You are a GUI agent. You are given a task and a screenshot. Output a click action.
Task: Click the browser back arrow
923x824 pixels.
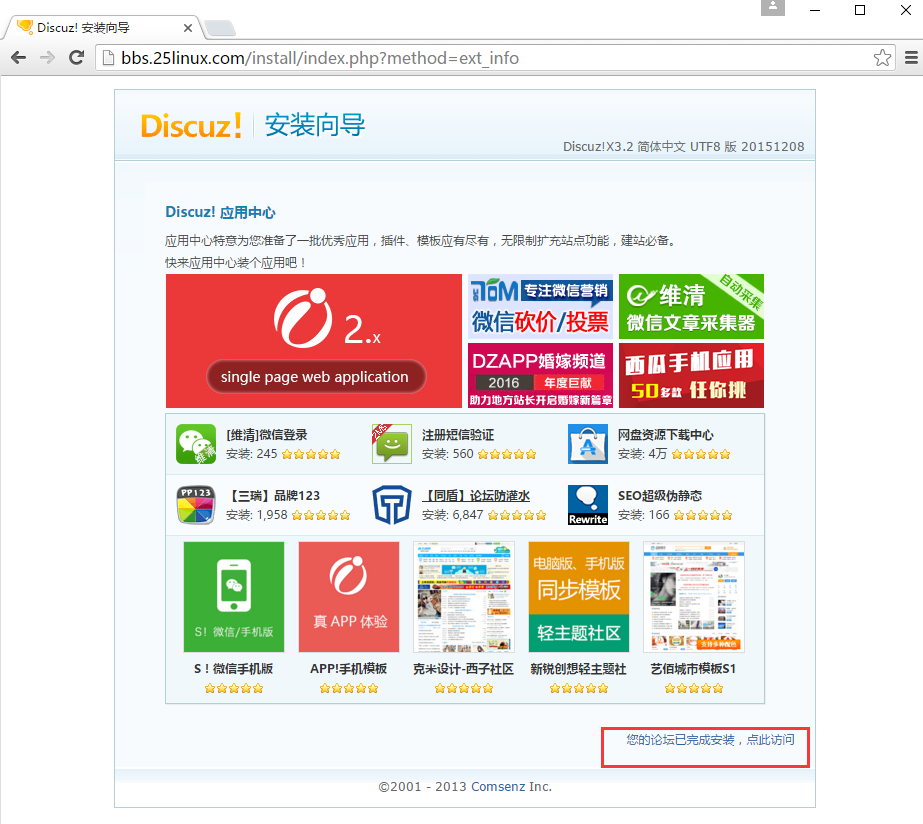tap(19, 58)
